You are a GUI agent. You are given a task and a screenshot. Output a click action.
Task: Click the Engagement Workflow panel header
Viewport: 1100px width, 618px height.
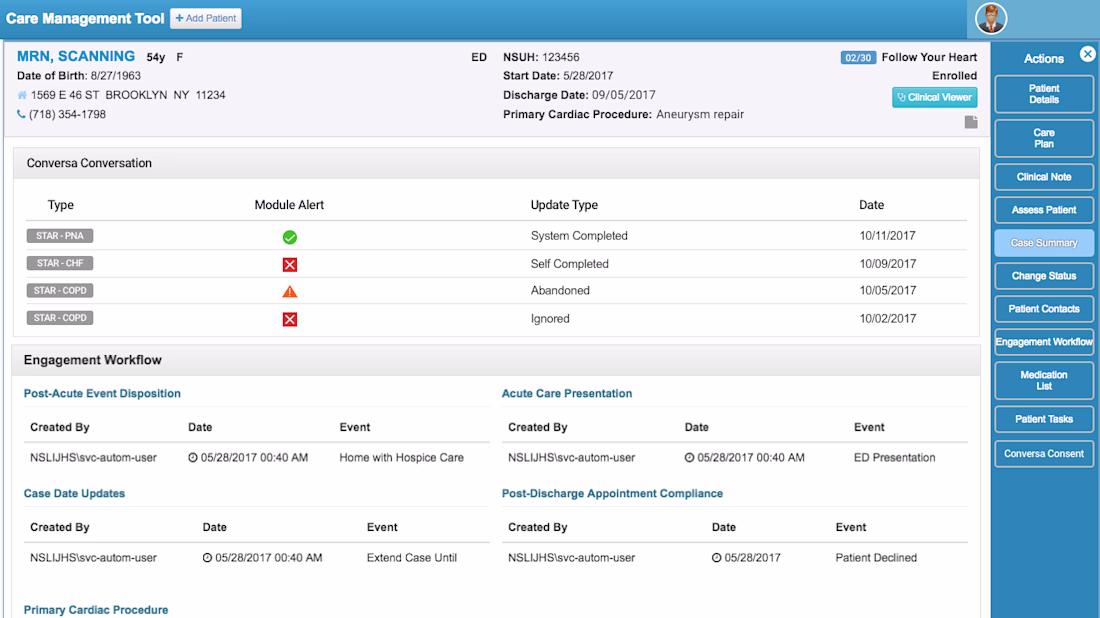click(496, 360)
